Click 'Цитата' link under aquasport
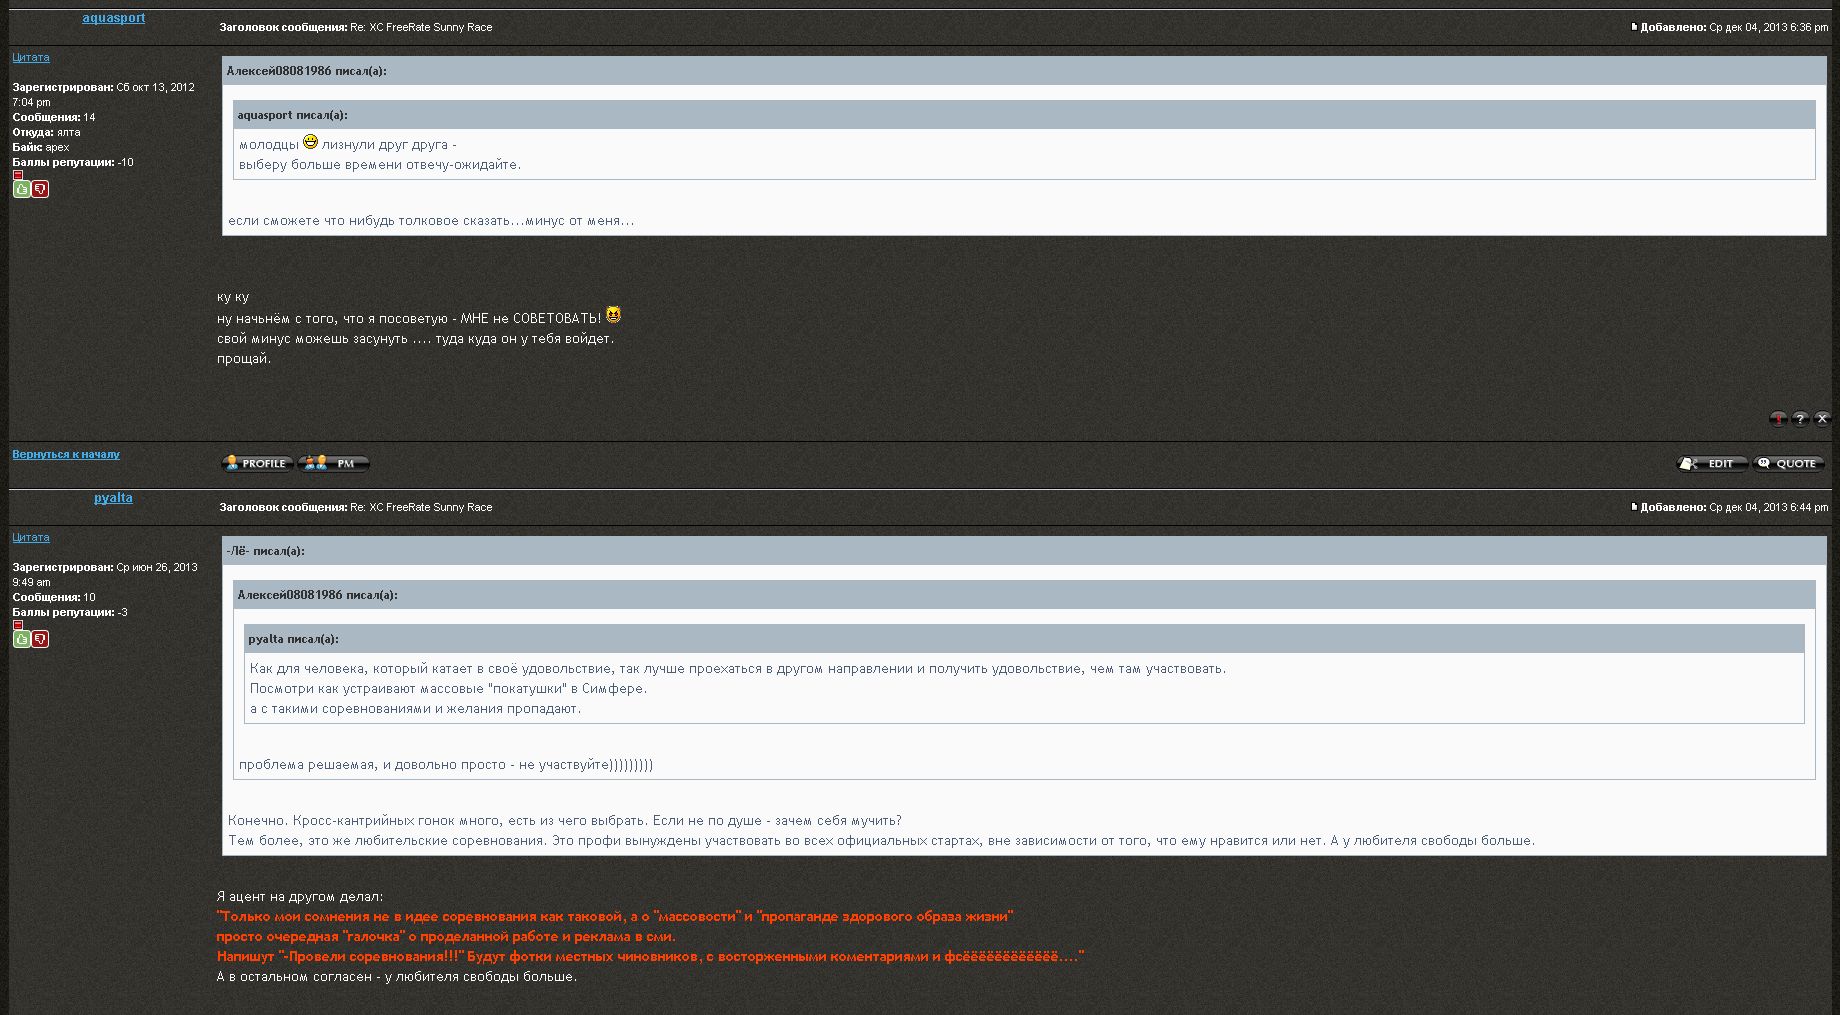The height and width of the screenshot is (1015, 1840). (x=31, y=58)
